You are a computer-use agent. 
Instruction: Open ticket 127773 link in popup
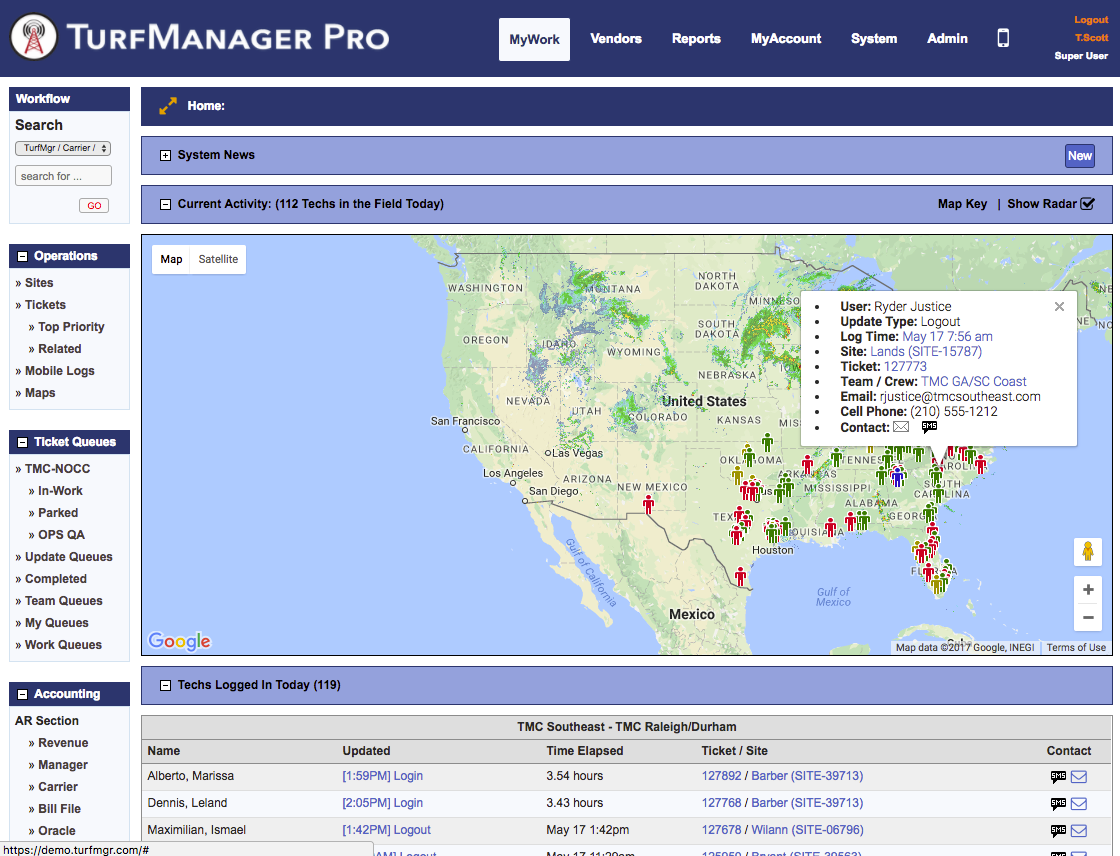[905, 367]
